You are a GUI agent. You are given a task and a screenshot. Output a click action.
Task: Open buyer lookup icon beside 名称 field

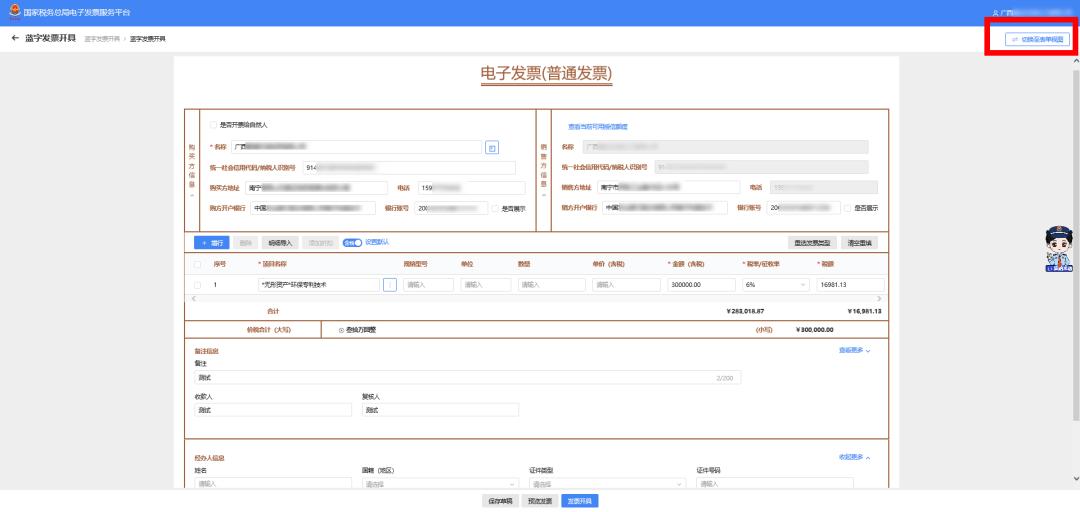coord(492,147)
